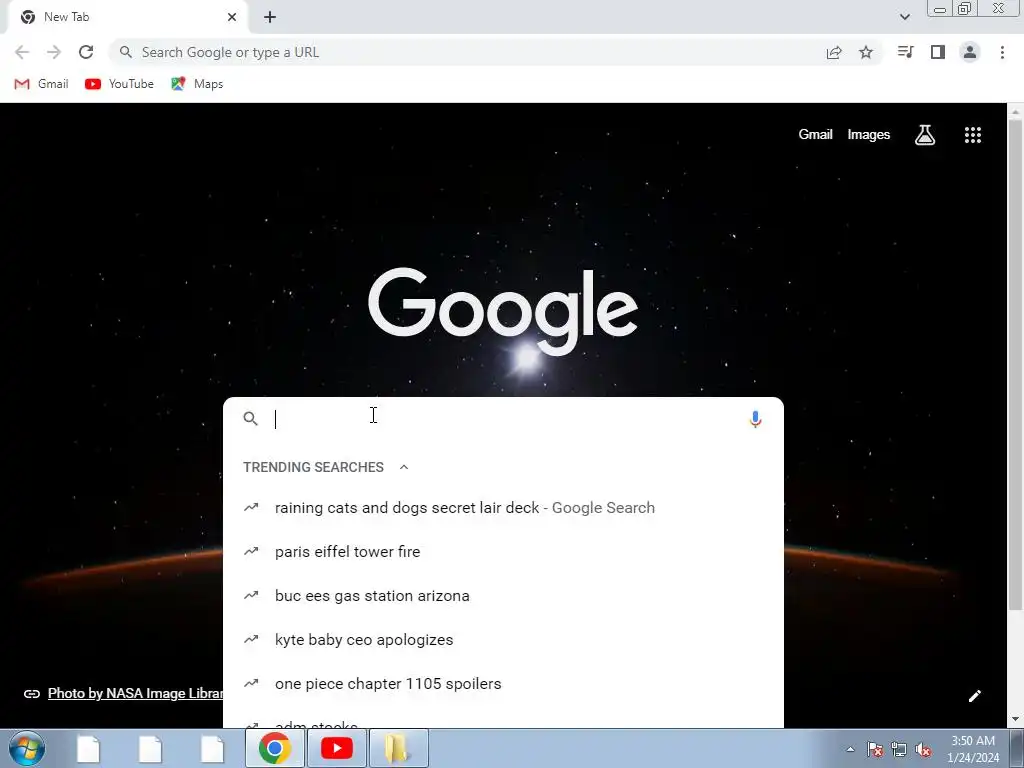1024x768 pixels.
Task: Open Chrome from the taskbar
Action: (275, 748)
